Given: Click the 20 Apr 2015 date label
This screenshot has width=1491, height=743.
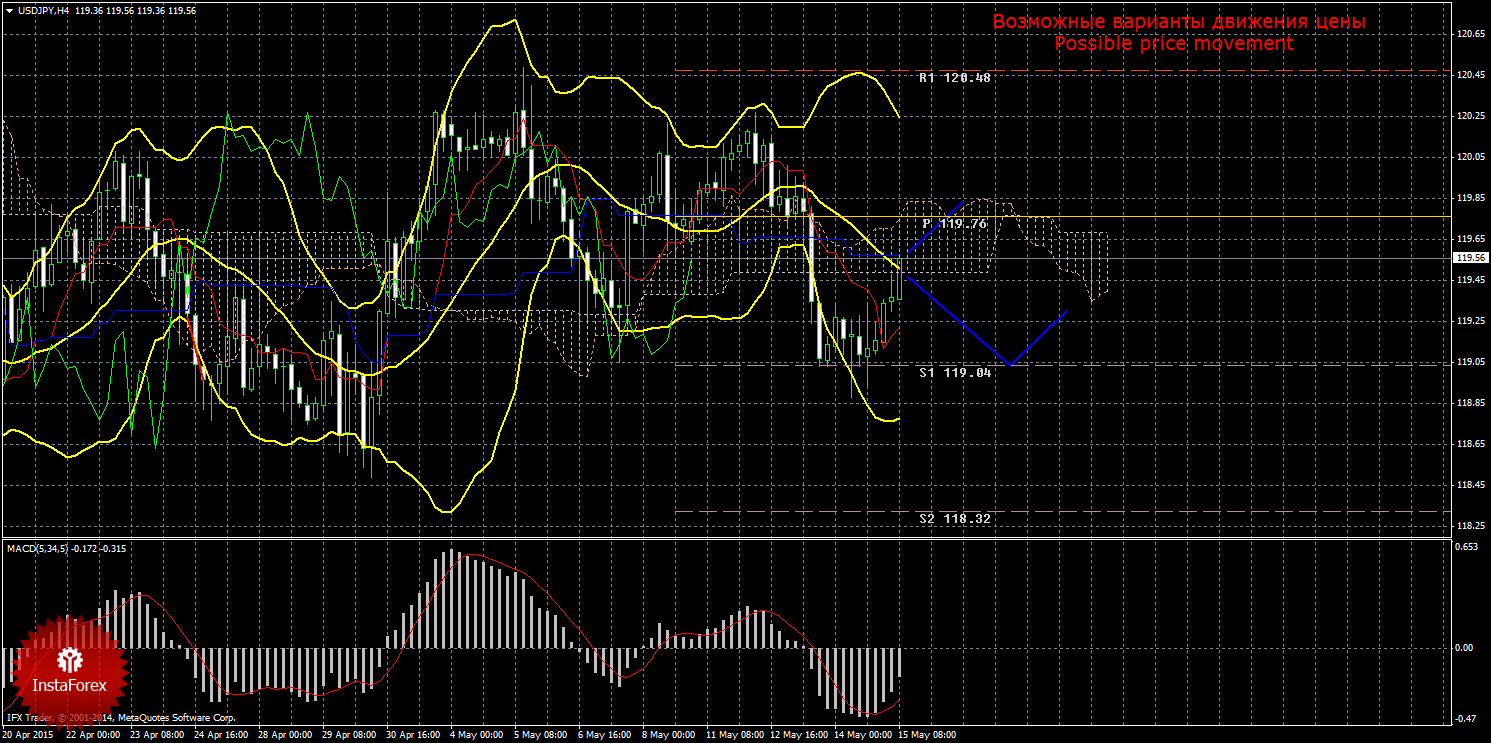Looking at the screenshot, I should click(27, 735).
